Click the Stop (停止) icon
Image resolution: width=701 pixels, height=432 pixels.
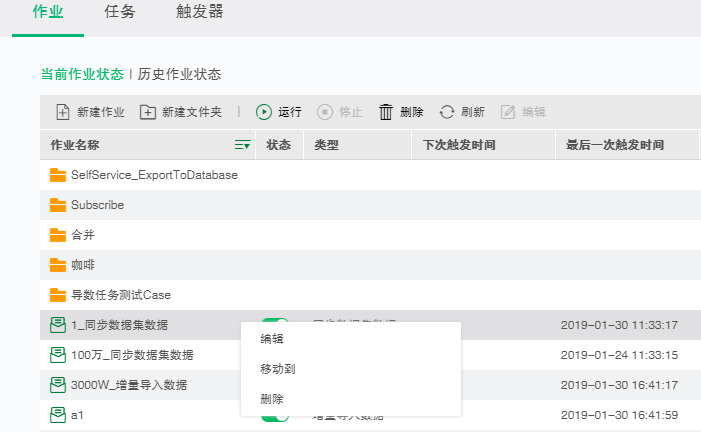(324, 112)
